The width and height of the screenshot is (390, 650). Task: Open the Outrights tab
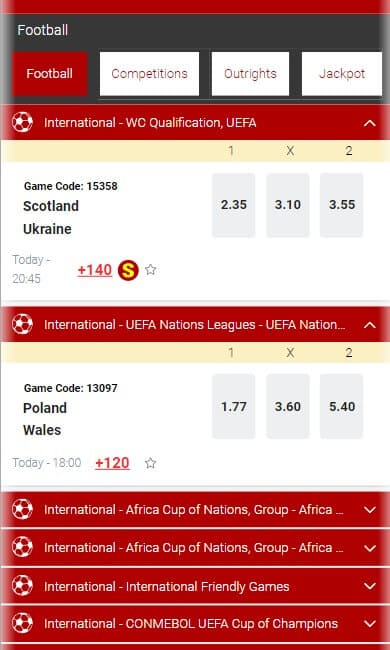click(250, 74)
